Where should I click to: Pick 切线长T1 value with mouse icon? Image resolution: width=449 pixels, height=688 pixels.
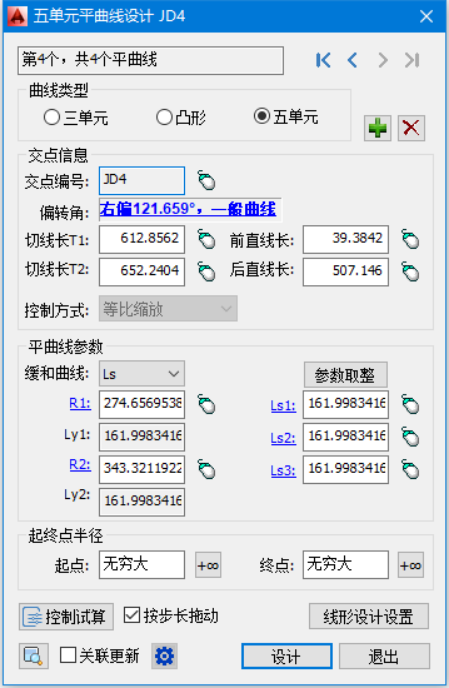[x=206, y=240]
